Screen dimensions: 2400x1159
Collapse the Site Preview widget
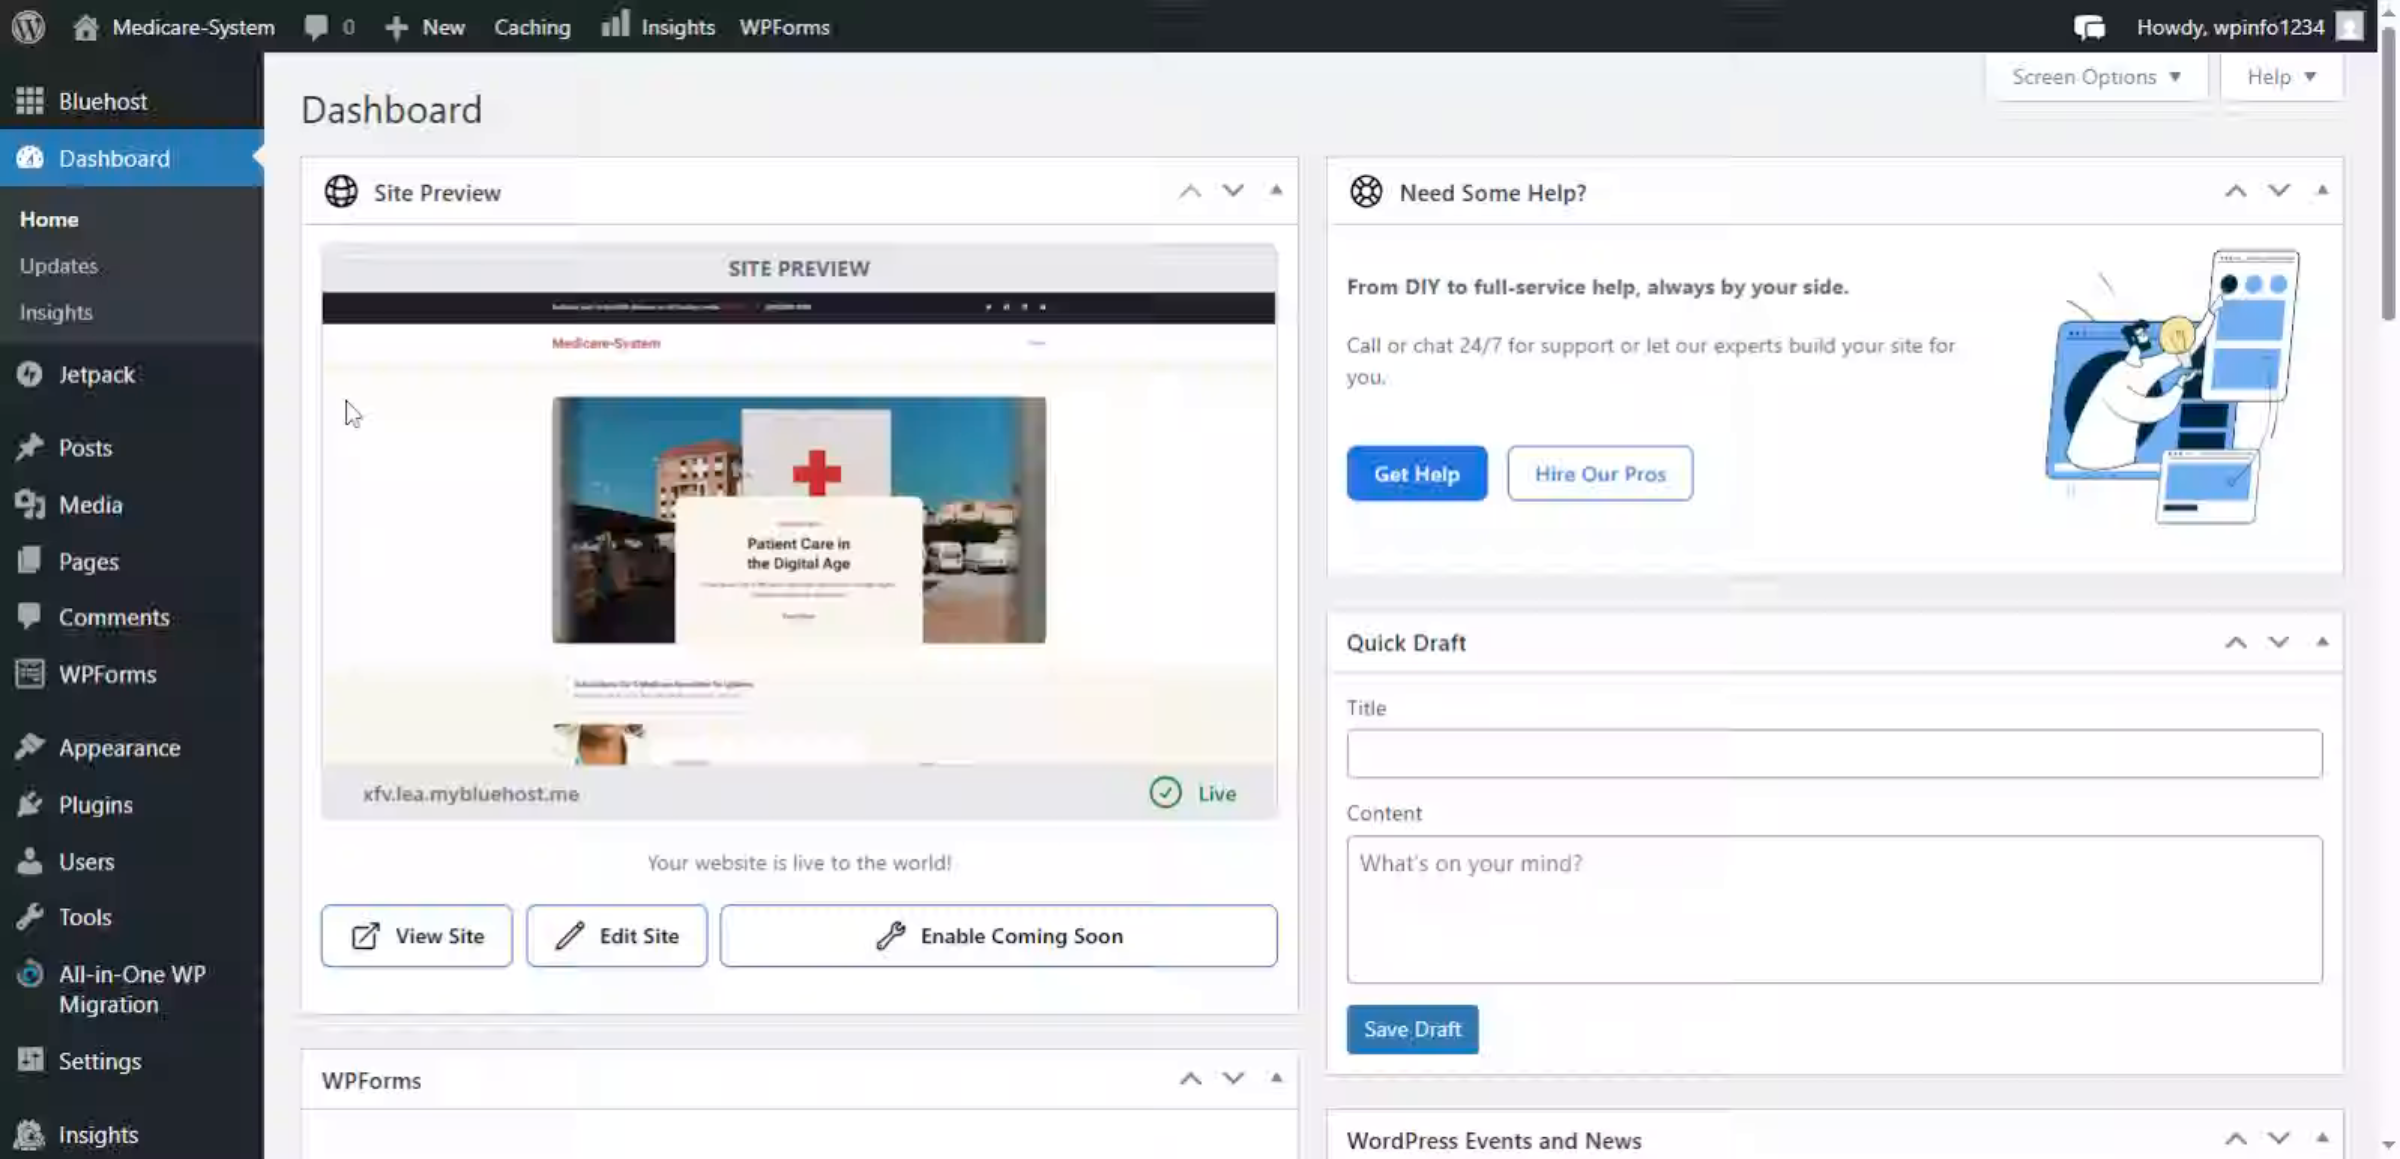pos(1275,190)
